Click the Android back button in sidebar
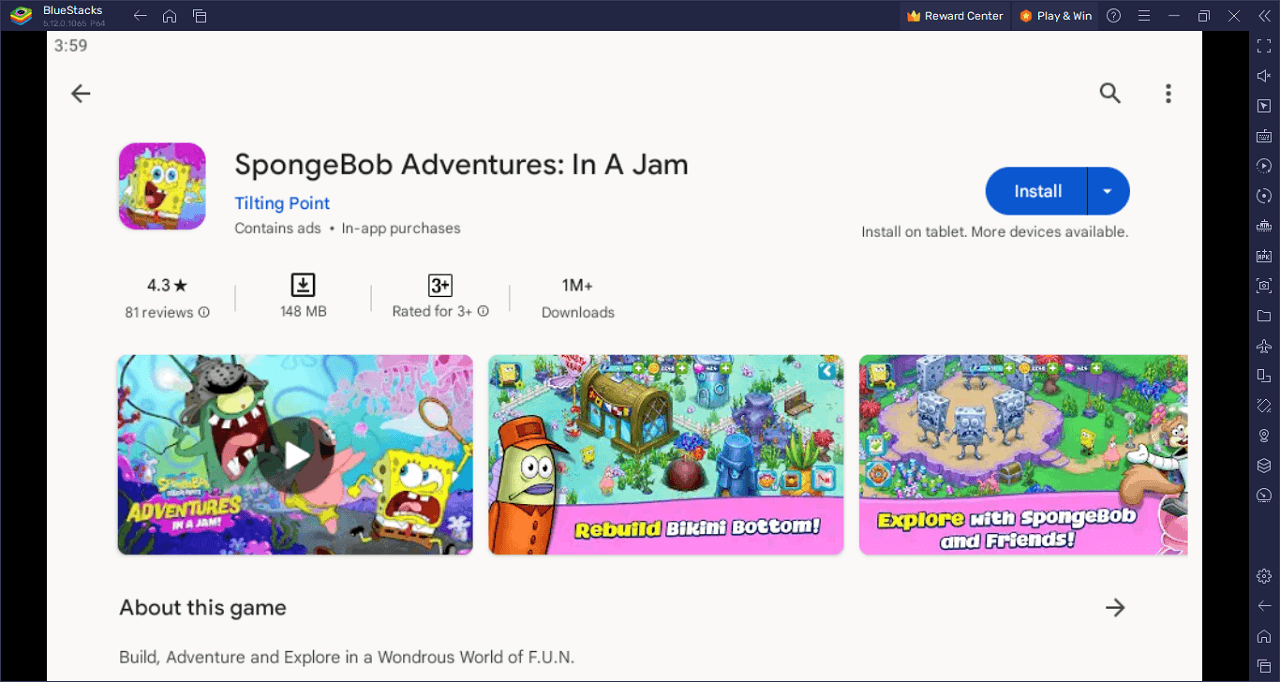The height and width of the screenshot is (682, 1280). (x=1264, y=606)
